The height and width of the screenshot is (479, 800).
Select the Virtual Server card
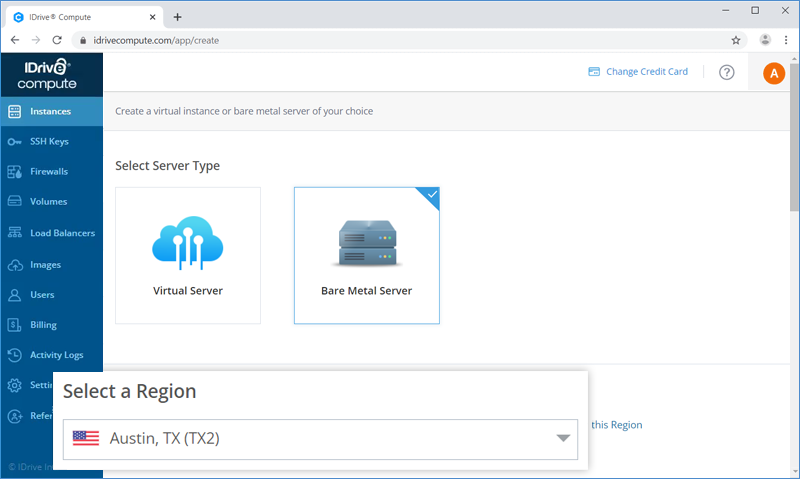pyautogui.click(x=188, y=256)
